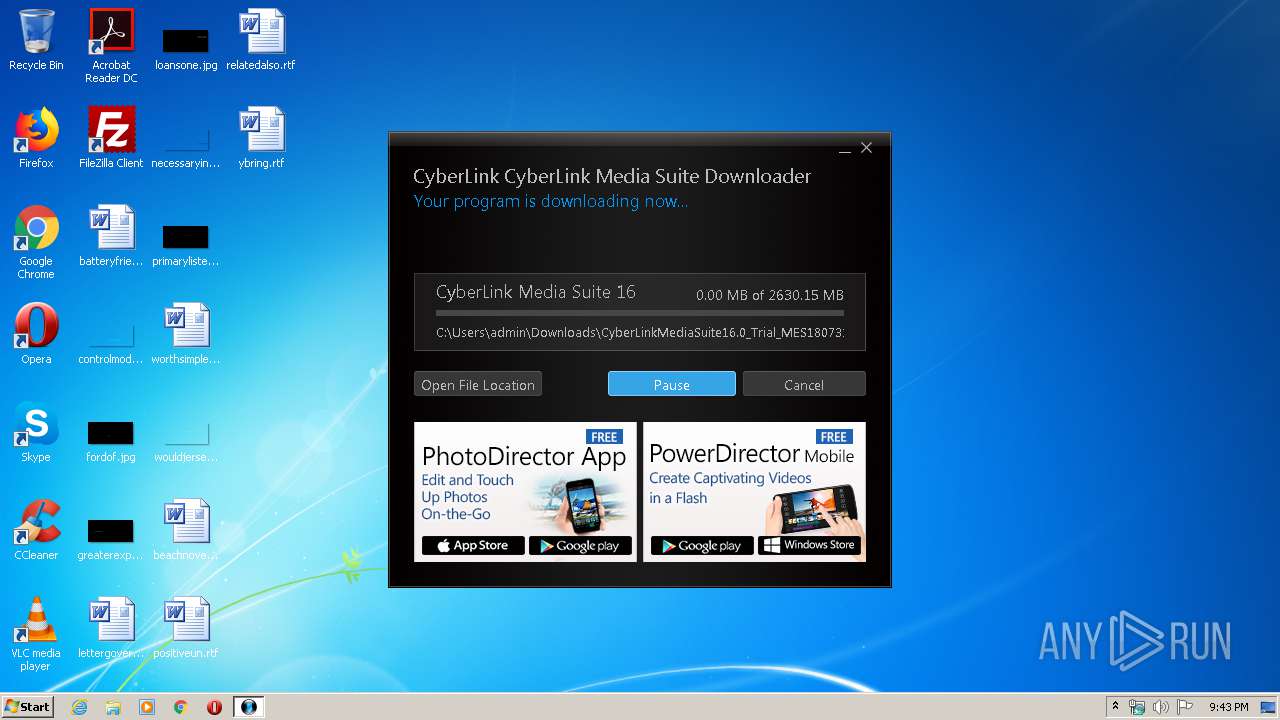Image resolution: width=1280 pixels, height=720 pixels.
Task: Click 'CyberLink Media Suite 16' label
Action: (x=536, y=292)
